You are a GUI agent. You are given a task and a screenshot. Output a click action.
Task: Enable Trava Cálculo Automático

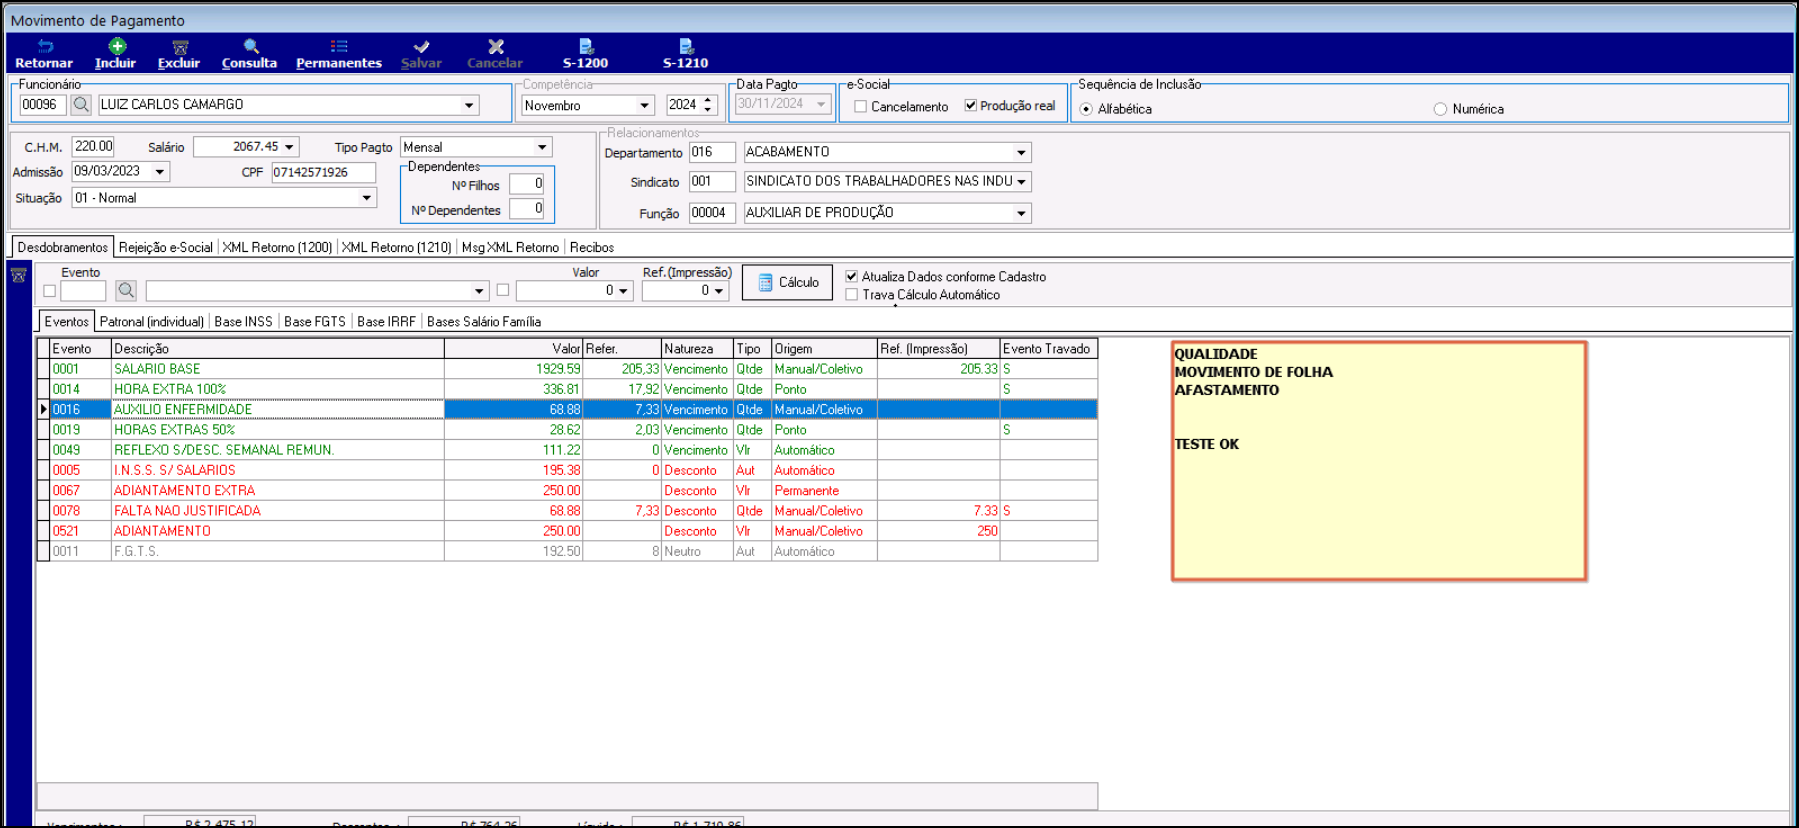(x=851, y=294)
